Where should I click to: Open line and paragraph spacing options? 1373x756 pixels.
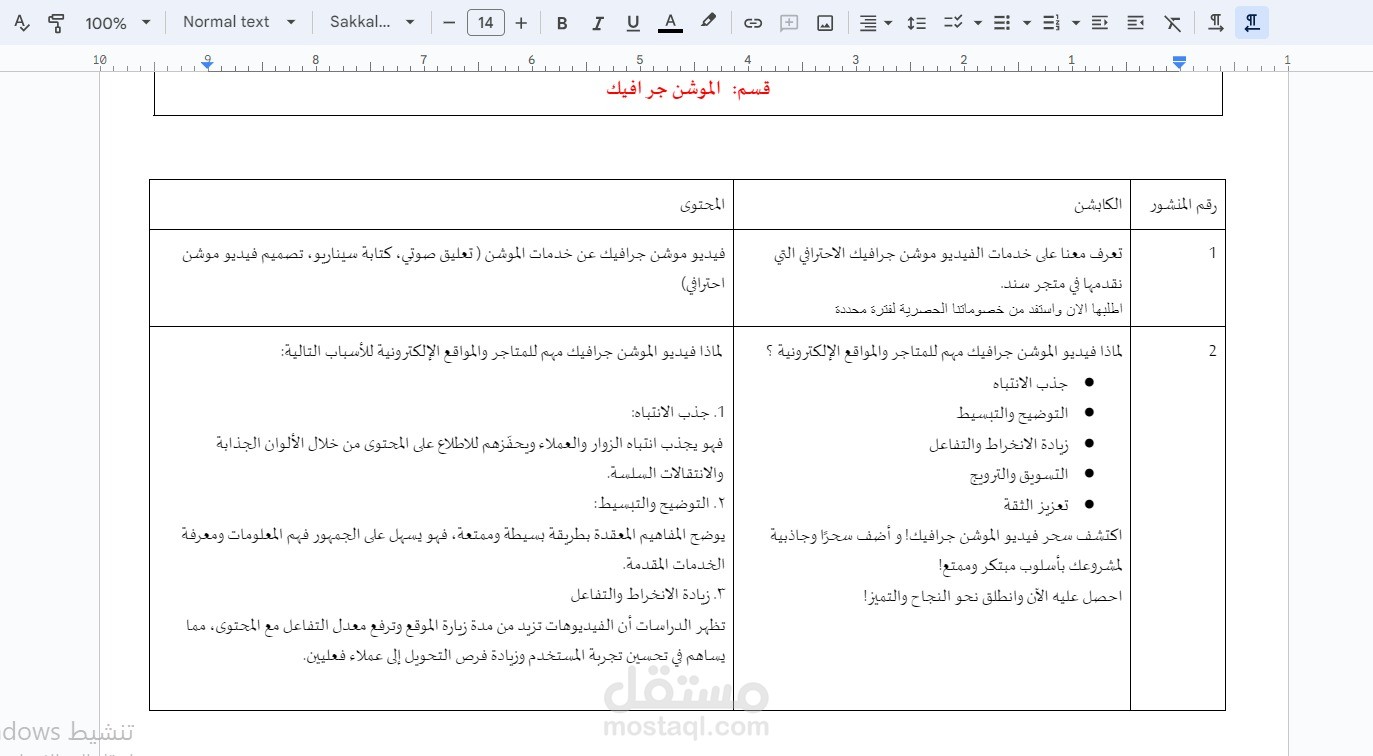click(916, 22)
